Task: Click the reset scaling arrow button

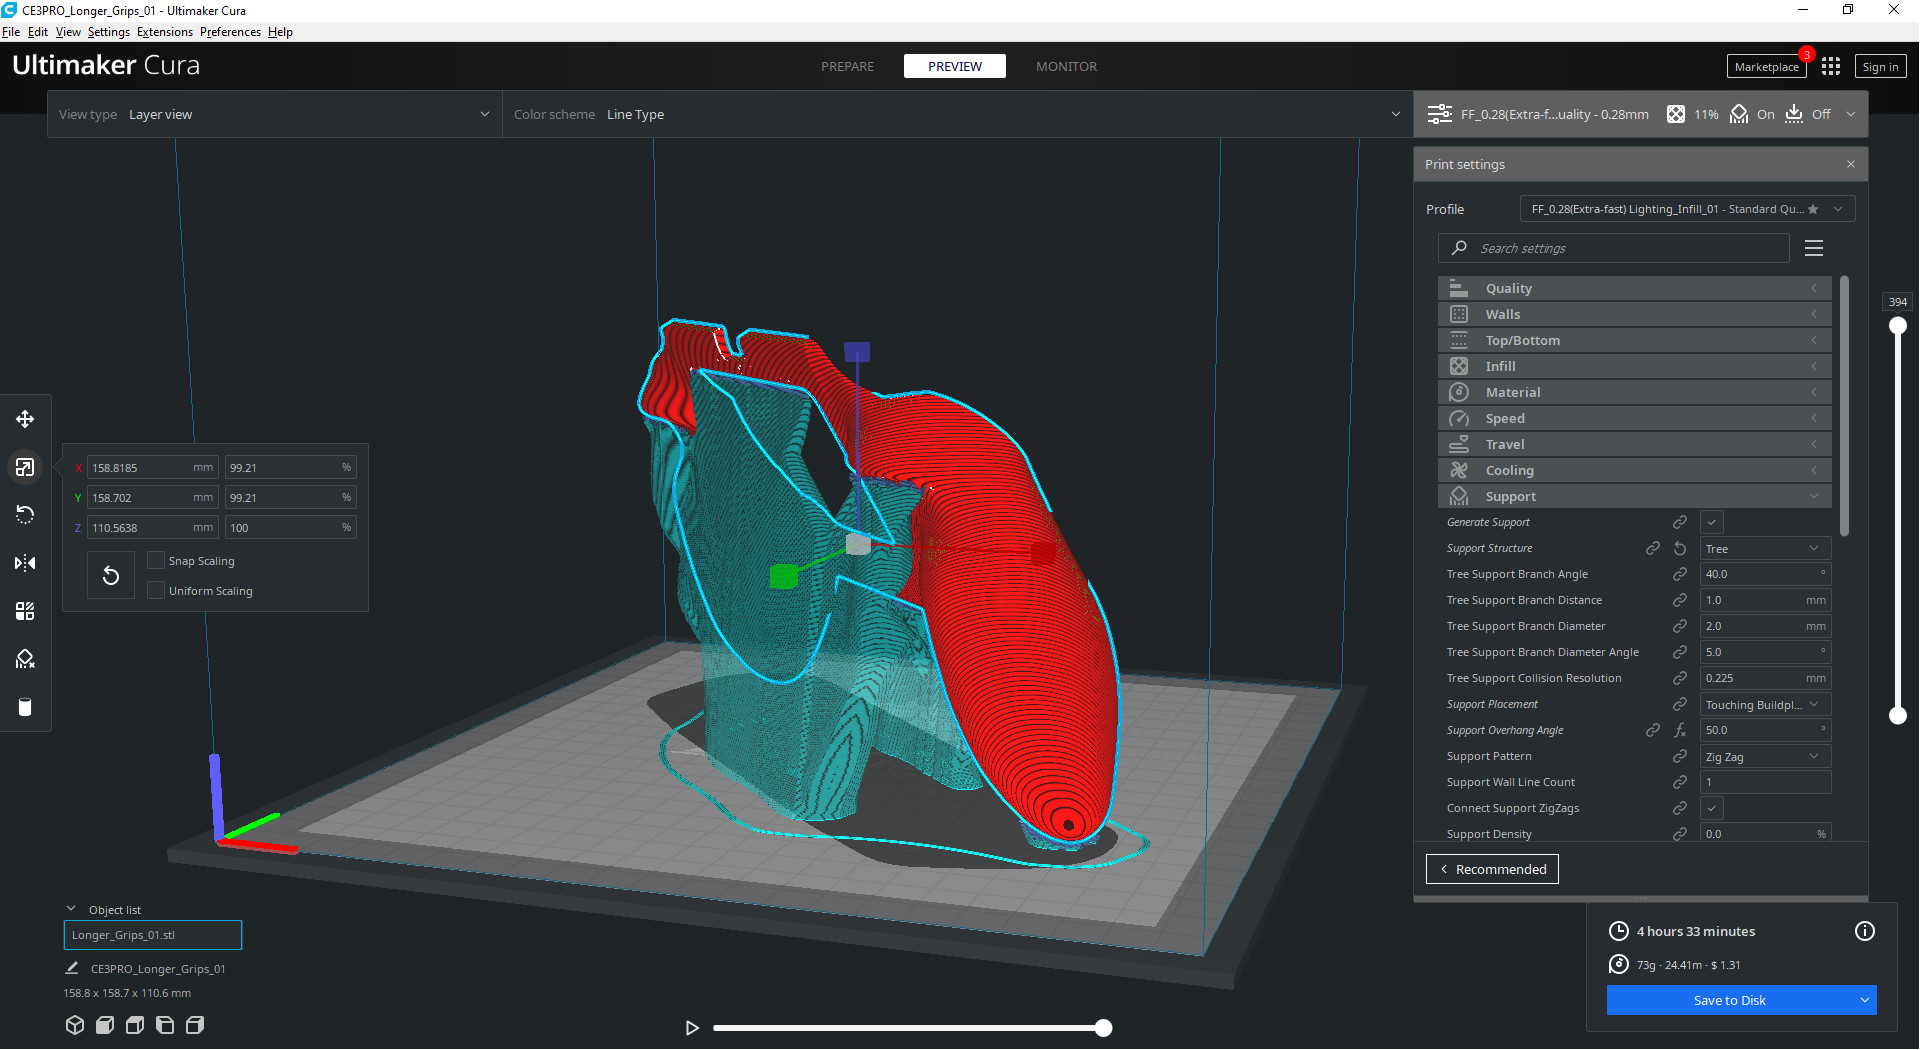Action: [x=111, y=575]
